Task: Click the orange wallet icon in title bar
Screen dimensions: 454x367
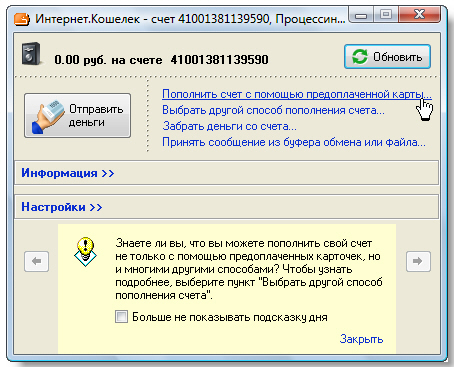Action: pyautogui.click(x=22, y=19)
